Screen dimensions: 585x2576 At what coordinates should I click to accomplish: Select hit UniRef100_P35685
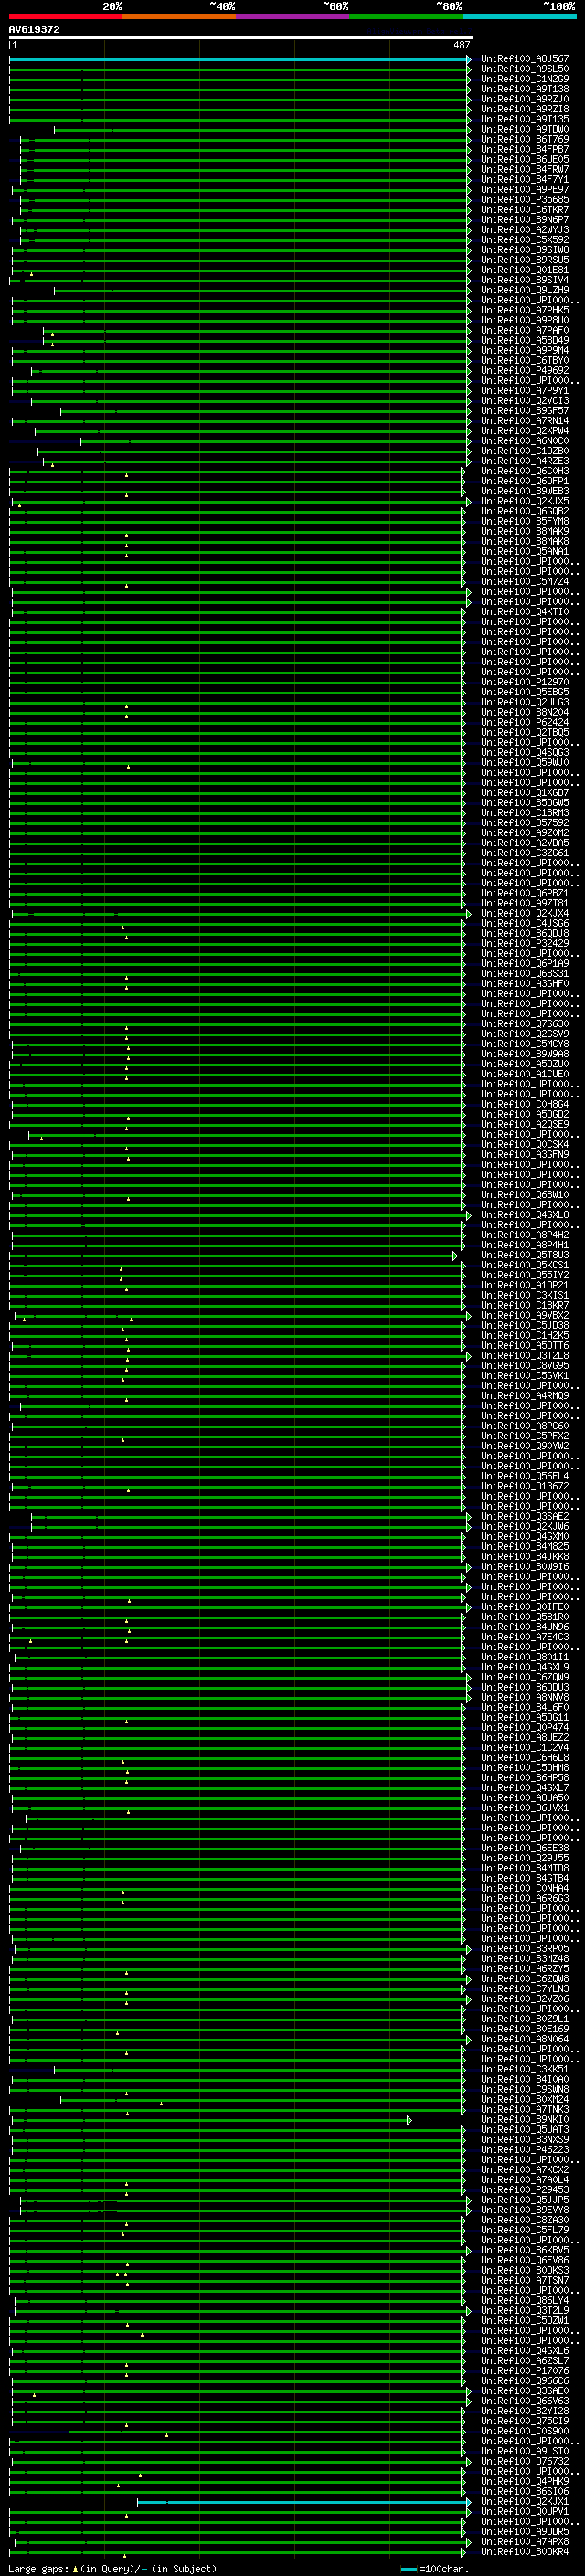(x=525, y=200)
